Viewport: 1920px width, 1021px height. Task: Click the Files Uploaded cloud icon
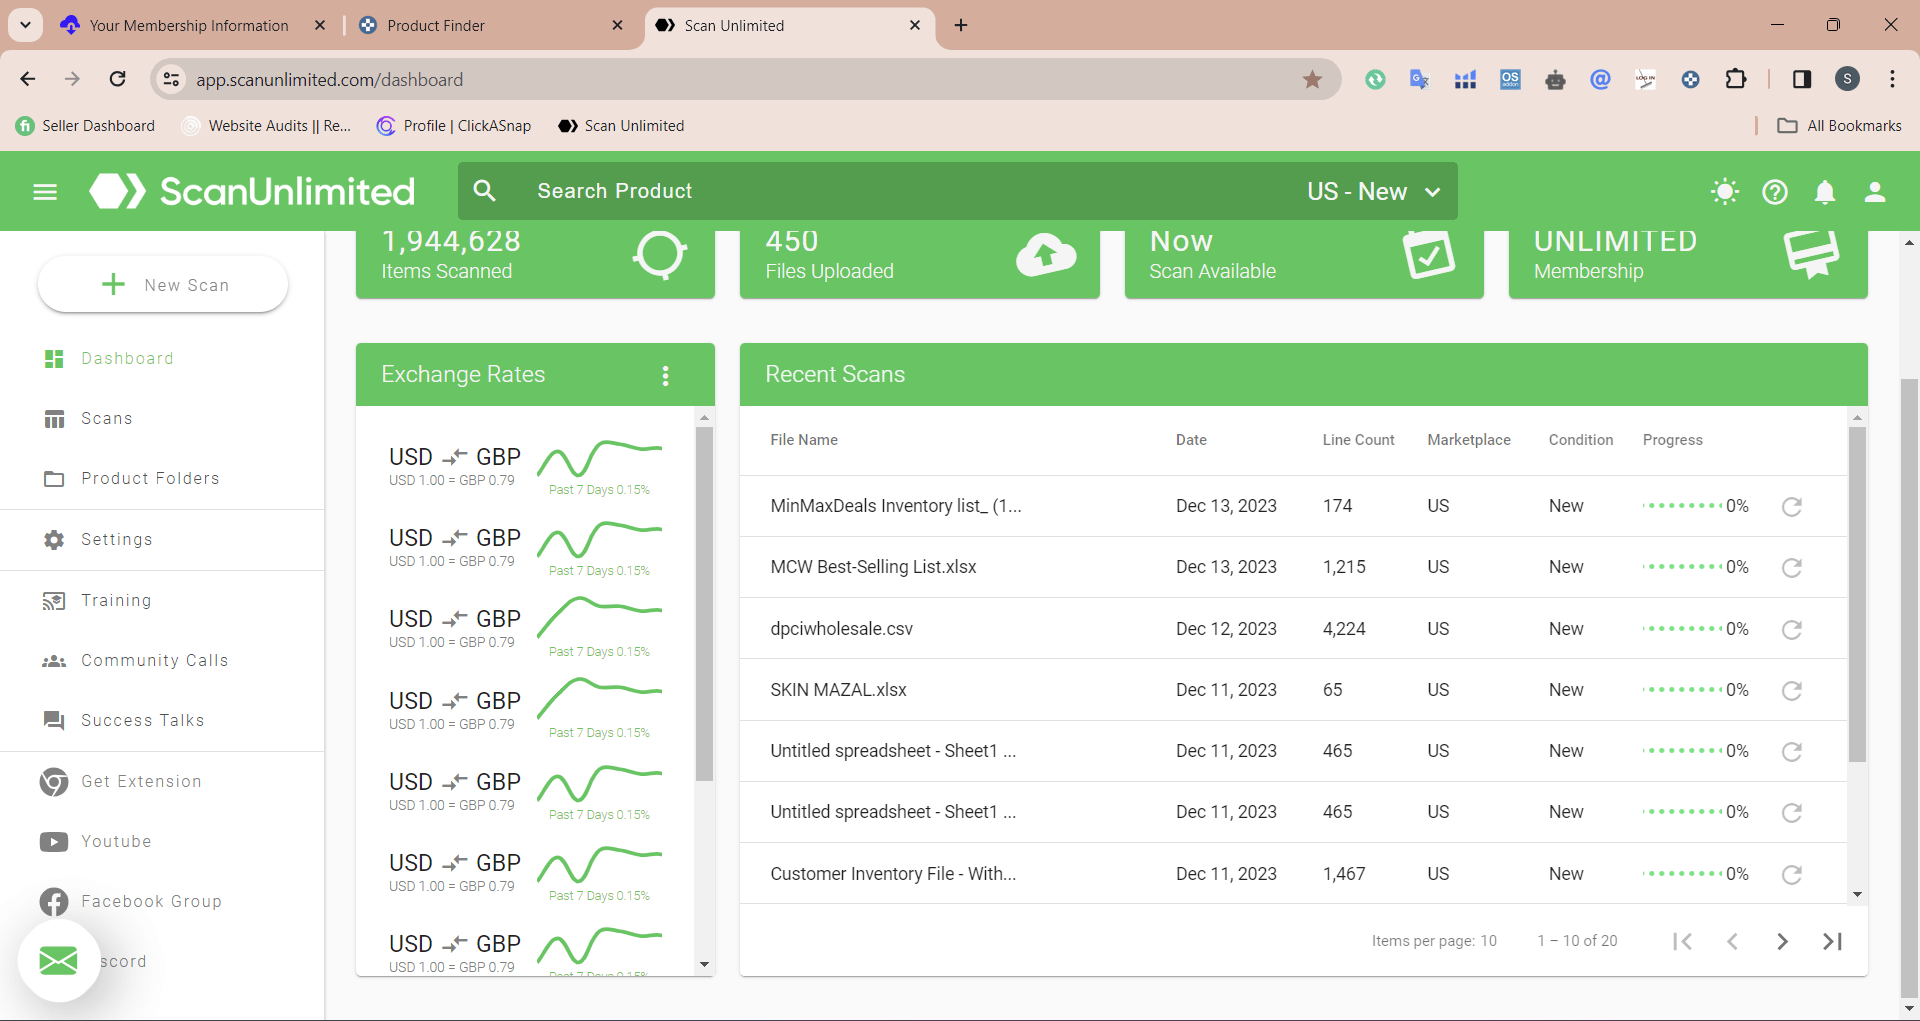click(x=1045, y=255)
